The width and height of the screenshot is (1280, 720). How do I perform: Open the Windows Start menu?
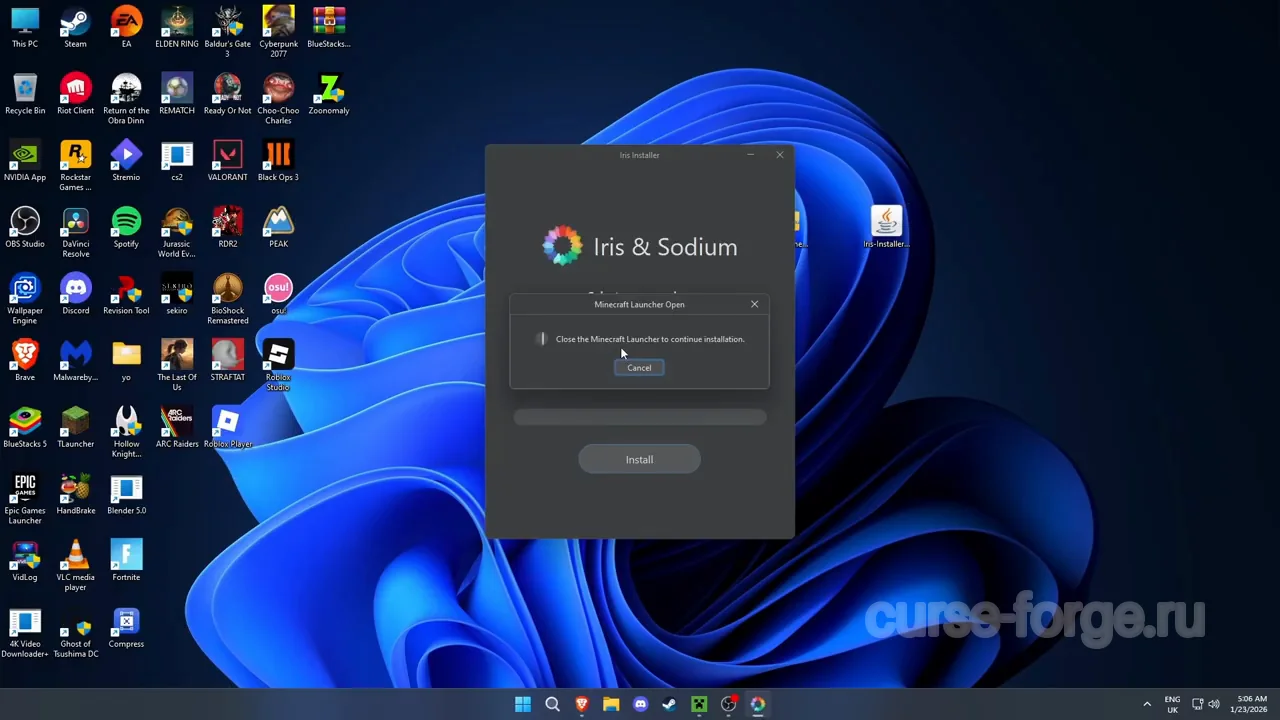pyautogui.click(x=523, y=704)
